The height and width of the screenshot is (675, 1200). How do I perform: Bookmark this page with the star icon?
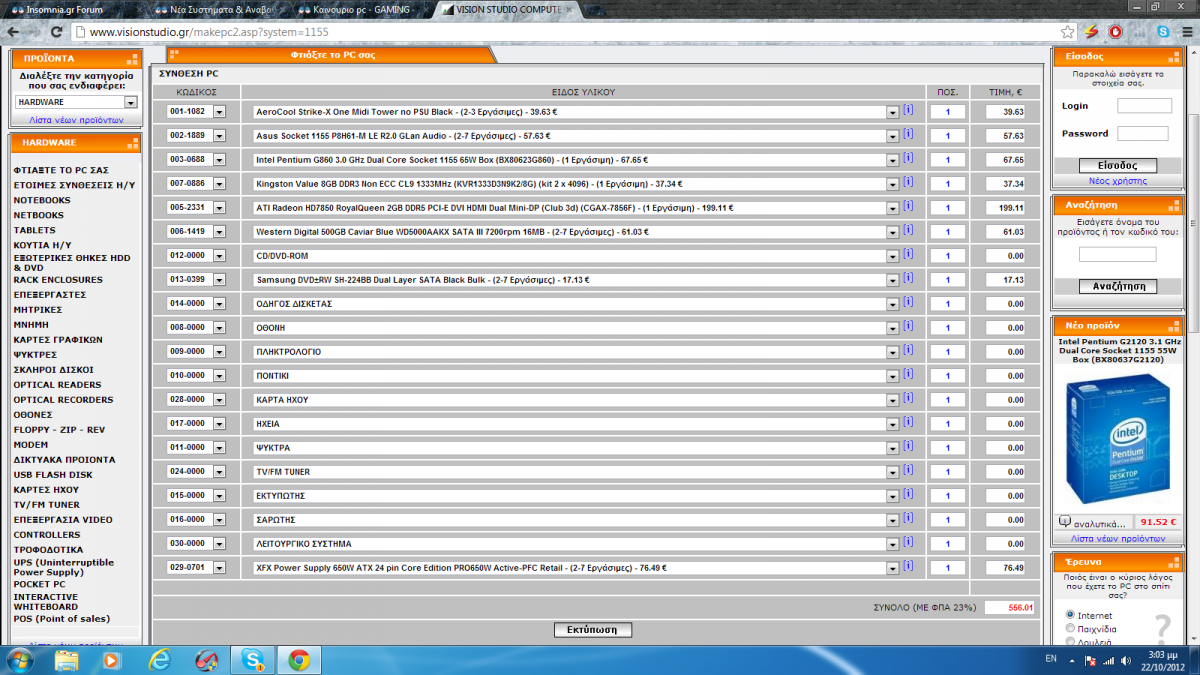point(1068,32)
